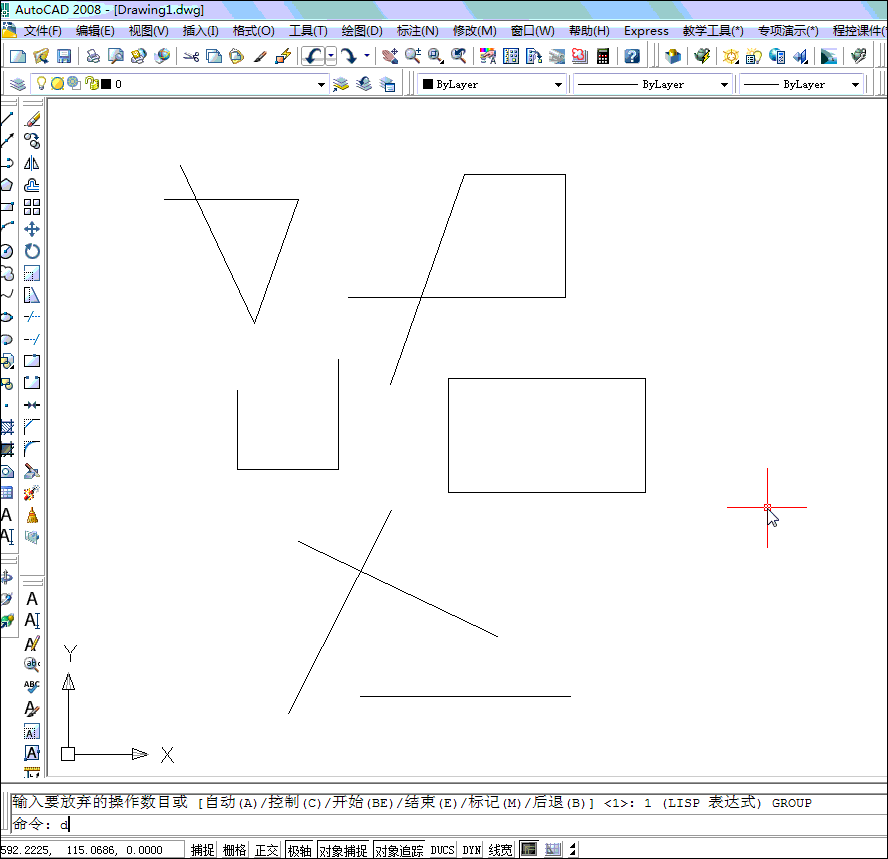888x859 pixels.
Task: Select the Stretch tool
Action: point(32,295)
